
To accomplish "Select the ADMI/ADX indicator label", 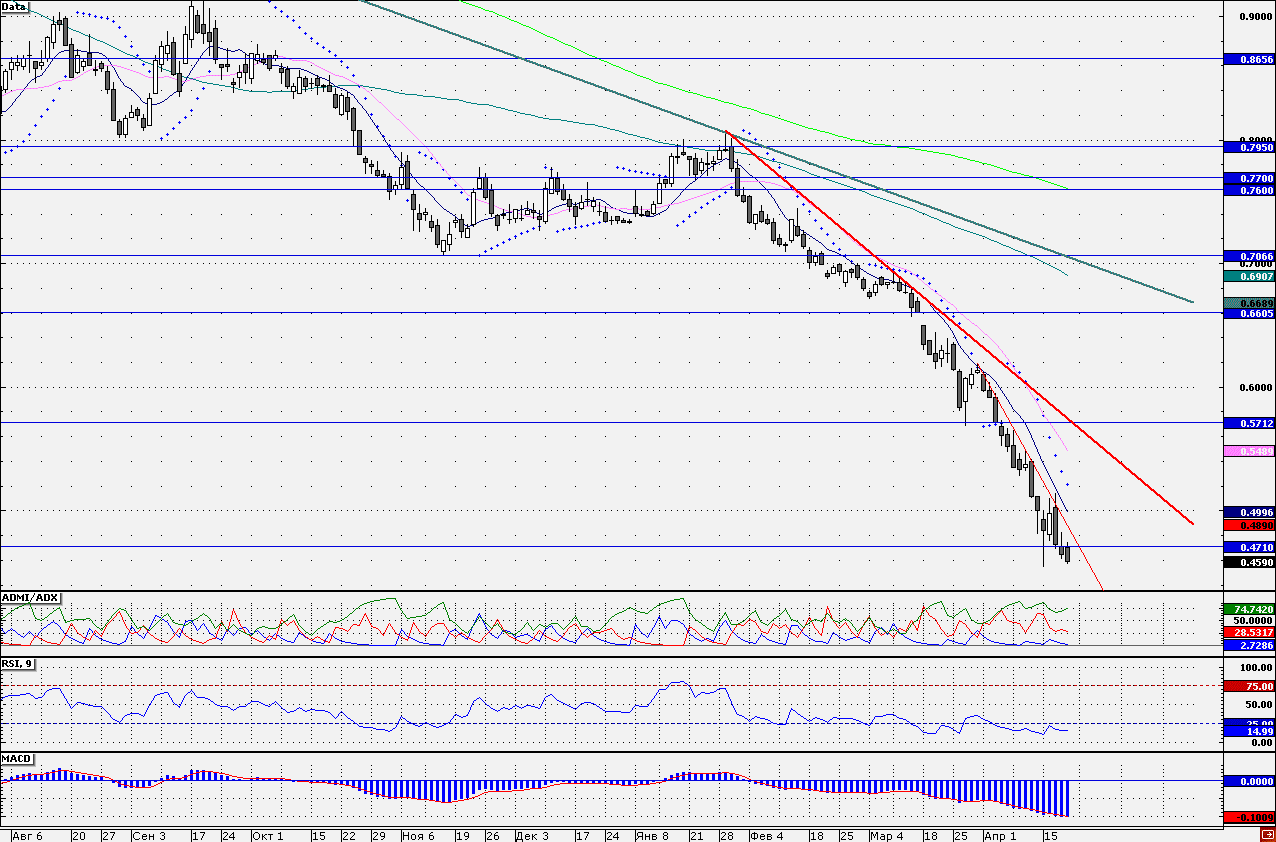I will click(30, 598).
